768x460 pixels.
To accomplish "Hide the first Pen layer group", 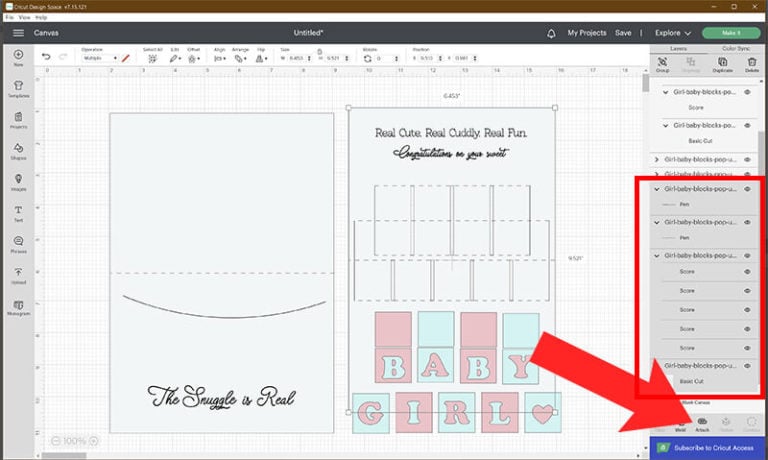I will tap(747, 189).
